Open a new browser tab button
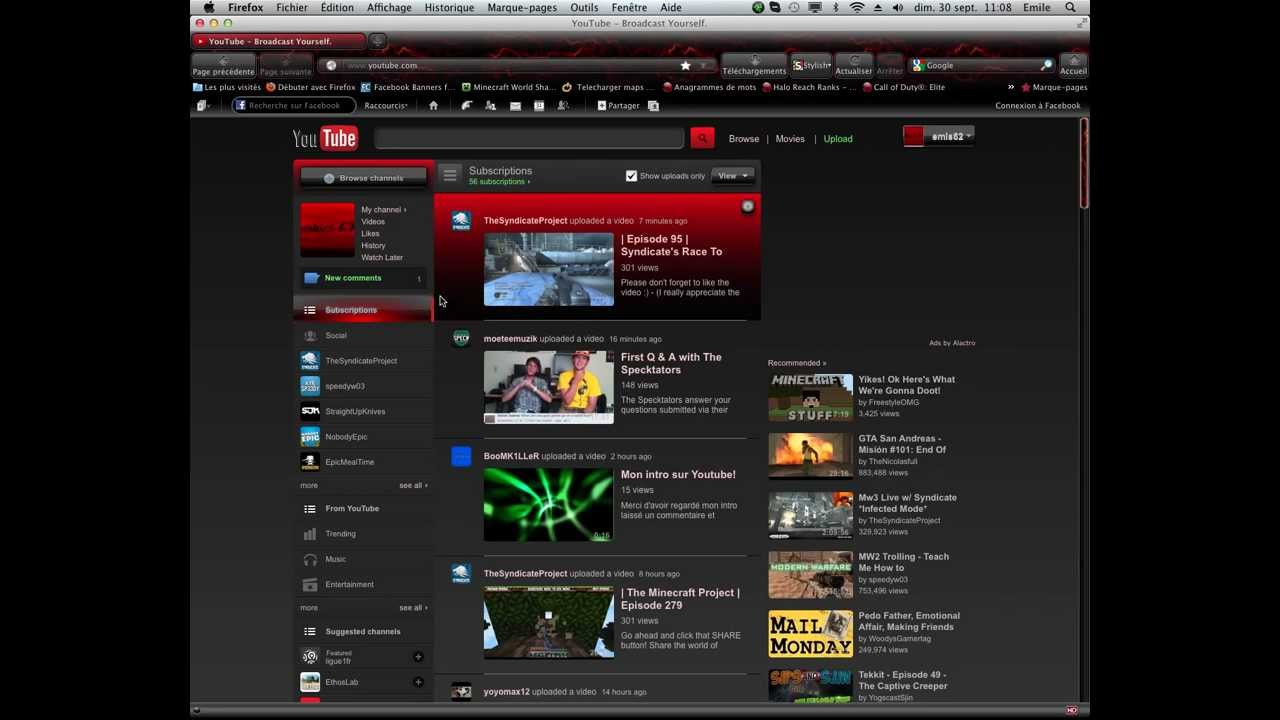The image size is (1280, 720). pyautogui.click(x=378, y=41)
